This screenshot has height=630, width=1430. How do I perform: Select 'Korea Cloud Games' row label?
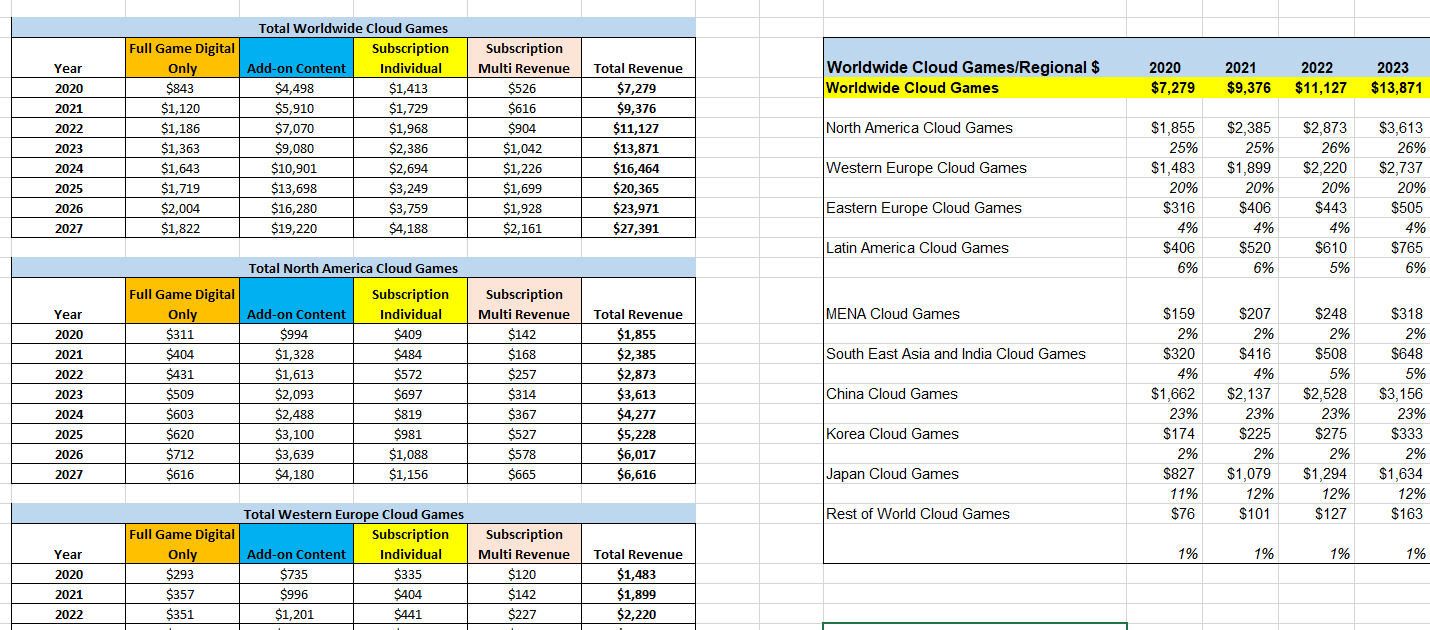pos(975,434)
